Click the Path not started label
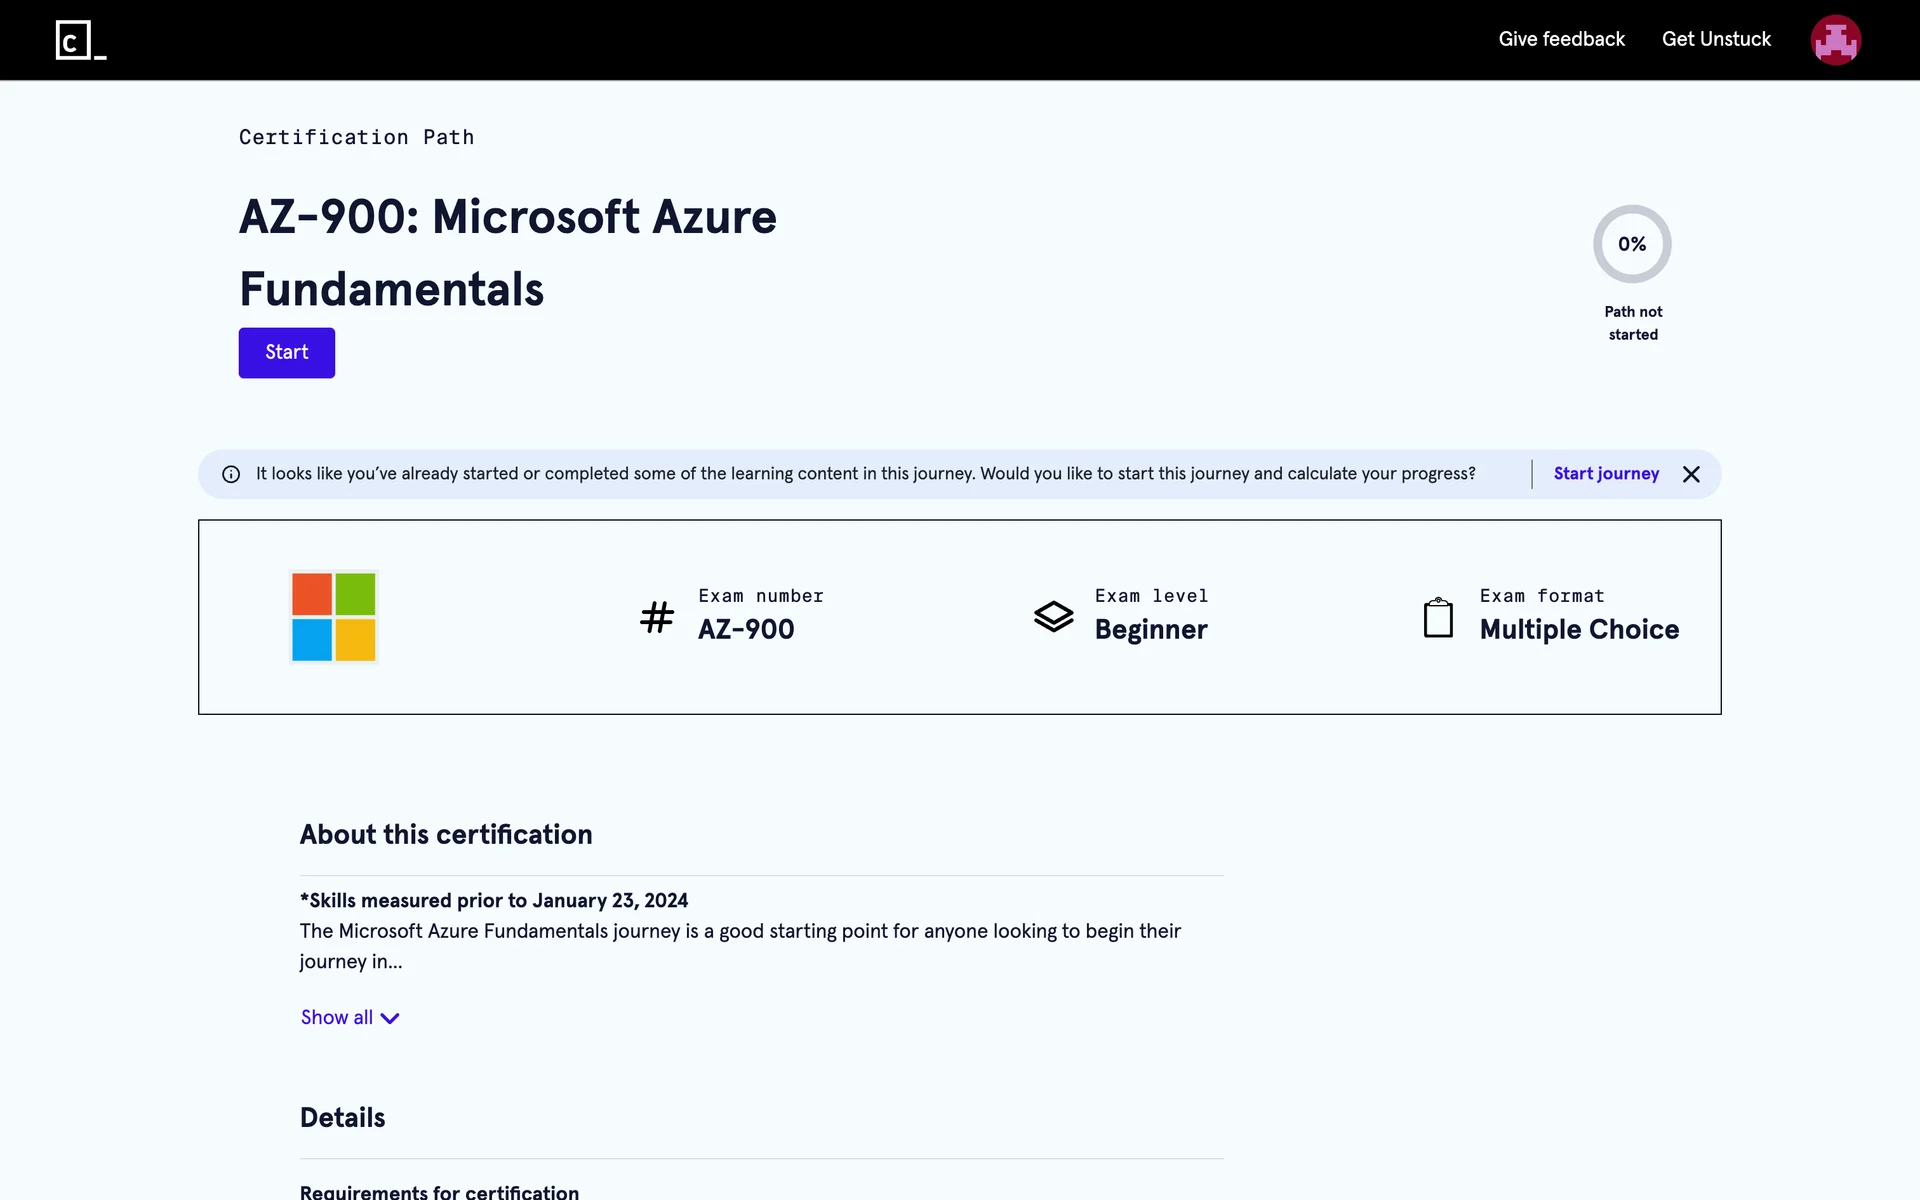The image size is (1920, 1200). coord(1633,323)
